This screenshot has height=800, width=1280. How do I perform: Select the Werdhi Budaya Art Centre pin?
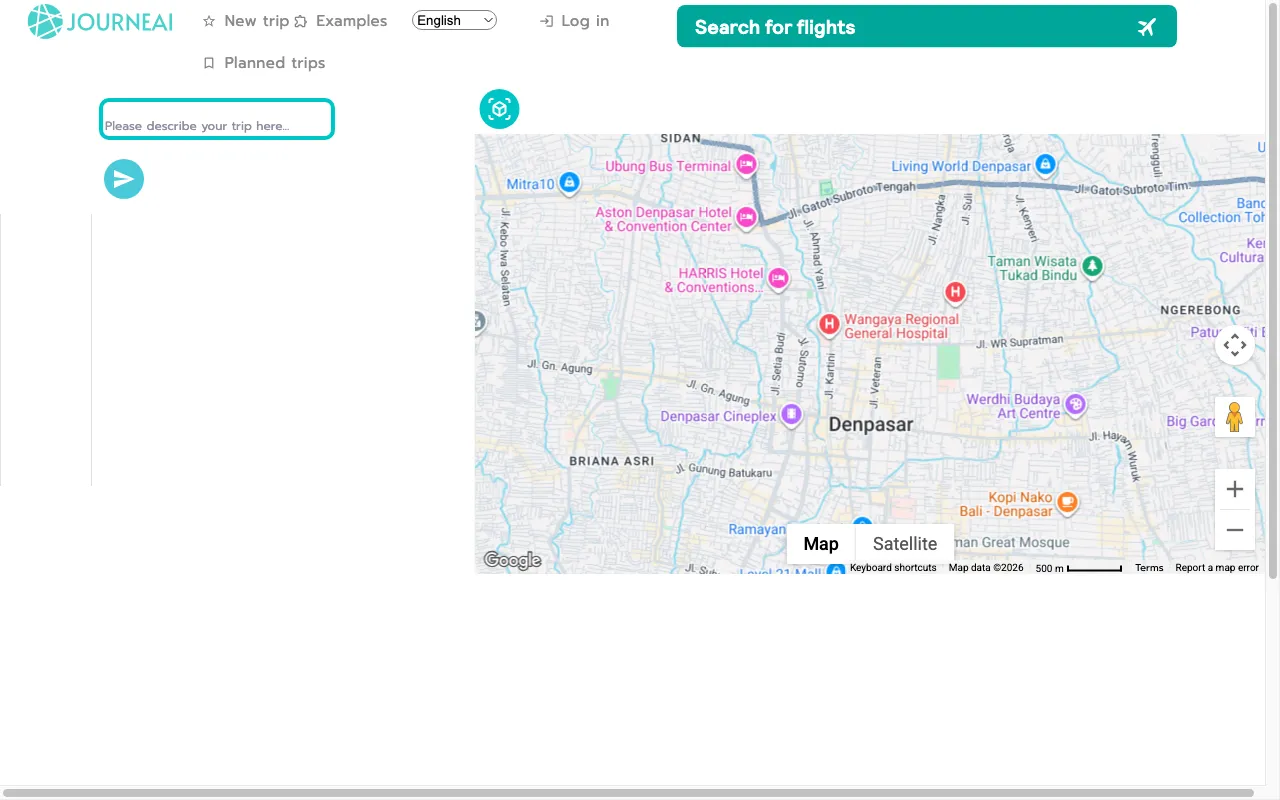click(1076, 404)
